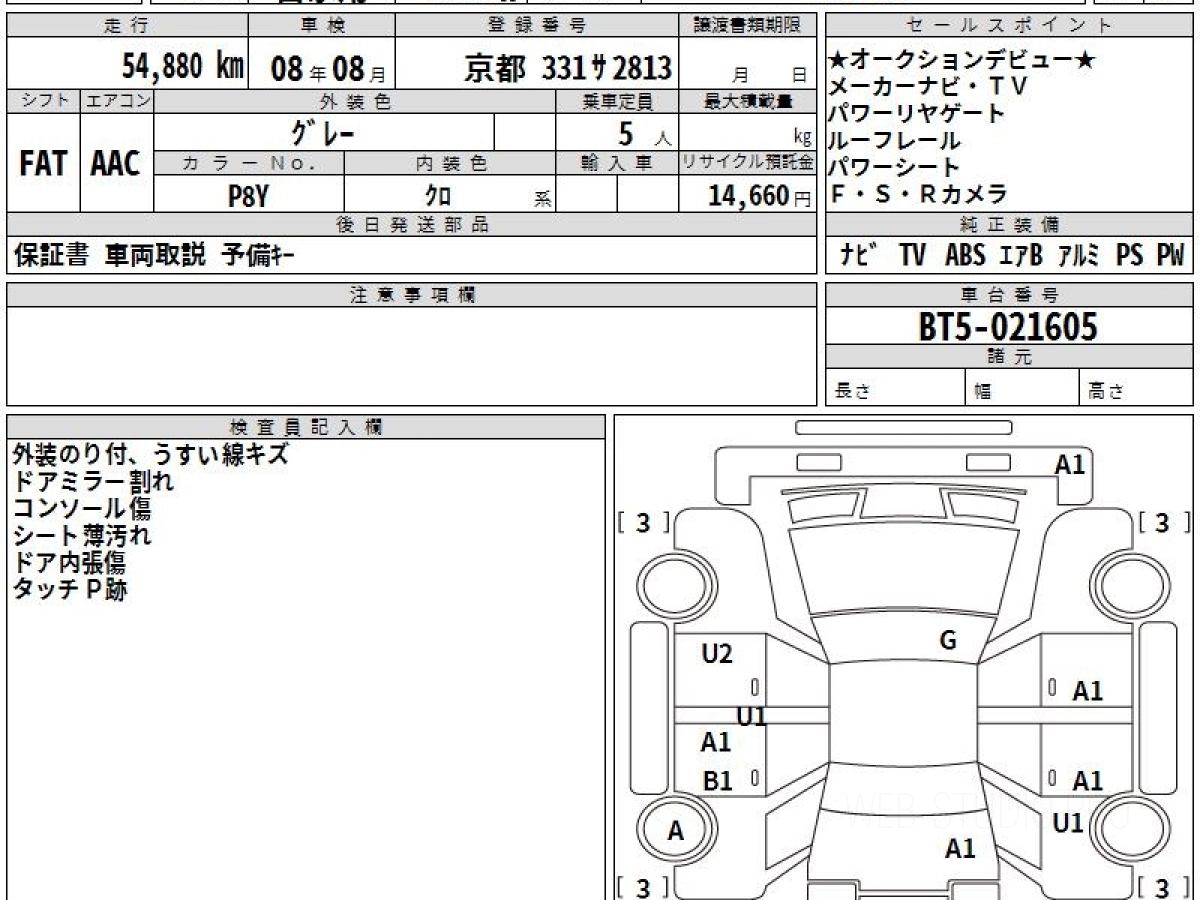Select the ABS equipment entry
The height and width of the screenshot is (900, 1200).
(x=965, y=256)
